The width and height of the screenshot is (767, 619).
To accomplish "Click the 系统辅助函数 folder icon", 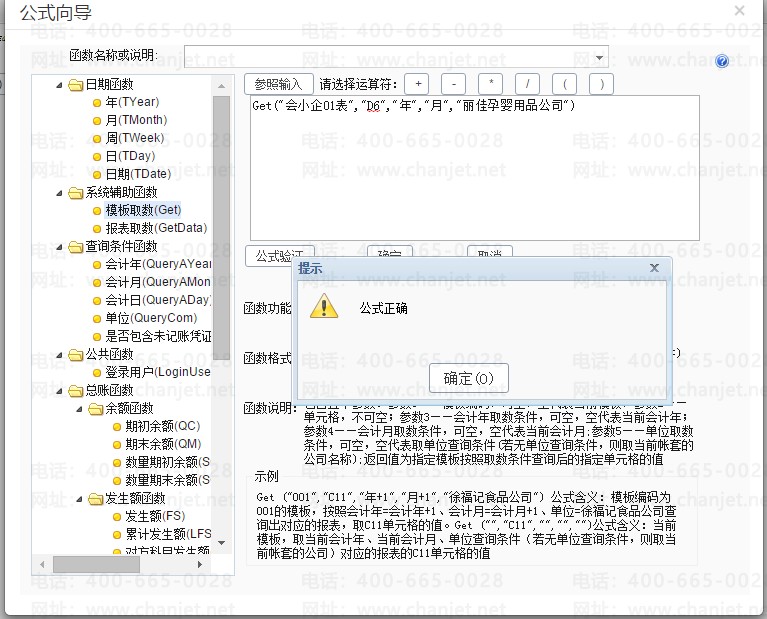I will tap(75, 193).
